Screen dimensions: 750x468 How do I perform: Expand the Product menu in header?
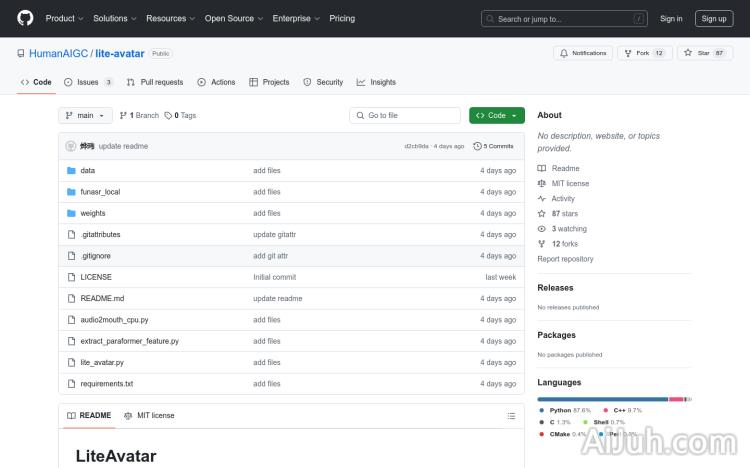[64, 18]
